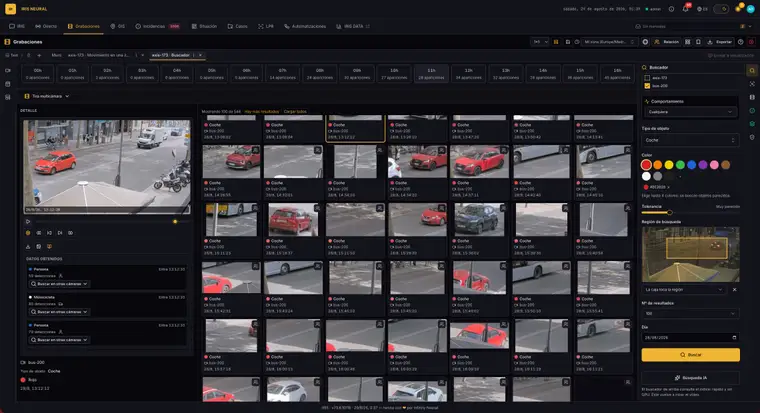The width and height of the screenshot is (760, 413).
Task: Select the pink color swatch
Action: (714, 165)
